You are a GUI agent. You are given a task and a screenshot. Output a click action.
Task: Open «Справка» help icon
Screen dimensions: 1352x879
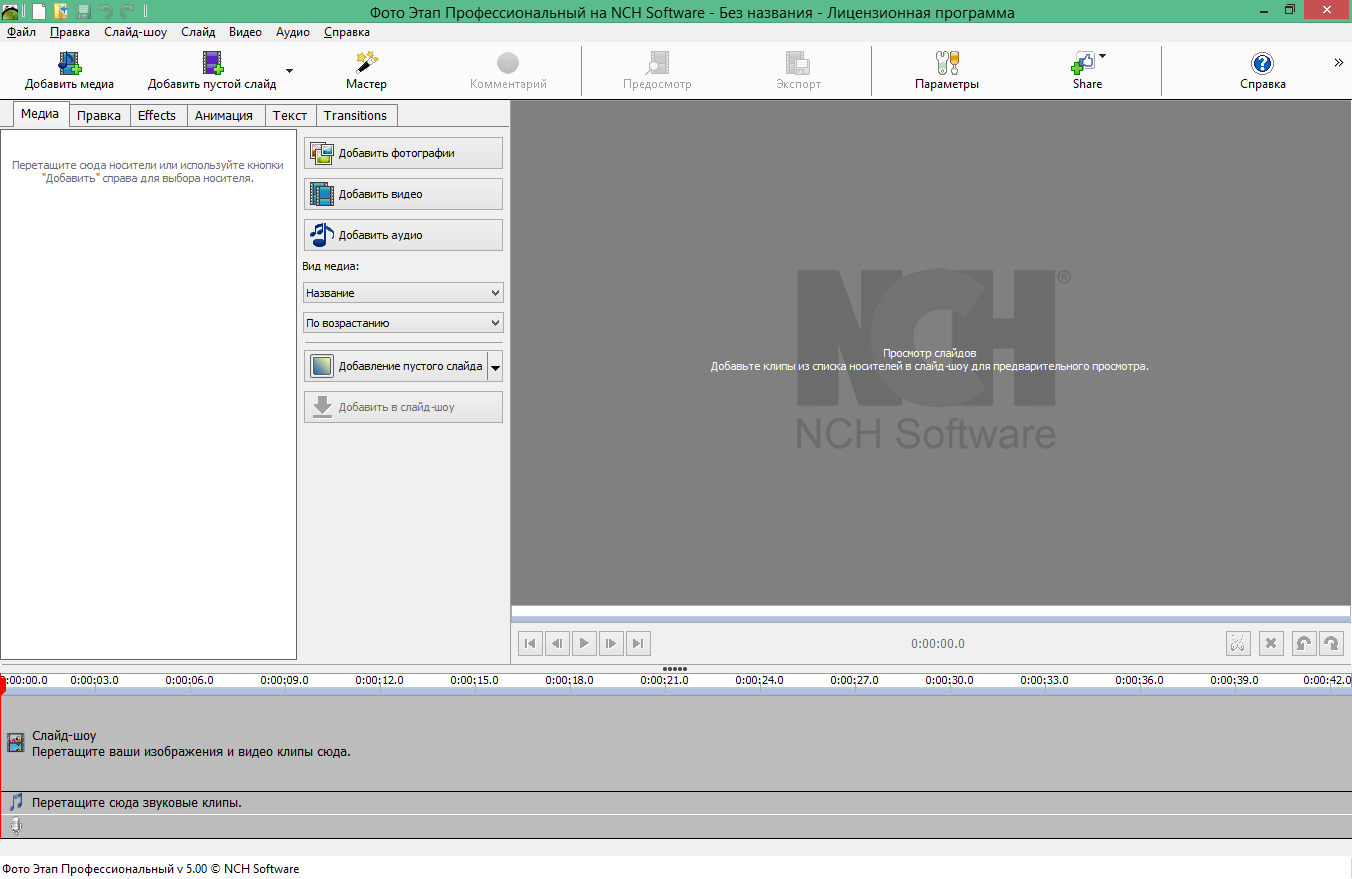tap(1261, 63)
